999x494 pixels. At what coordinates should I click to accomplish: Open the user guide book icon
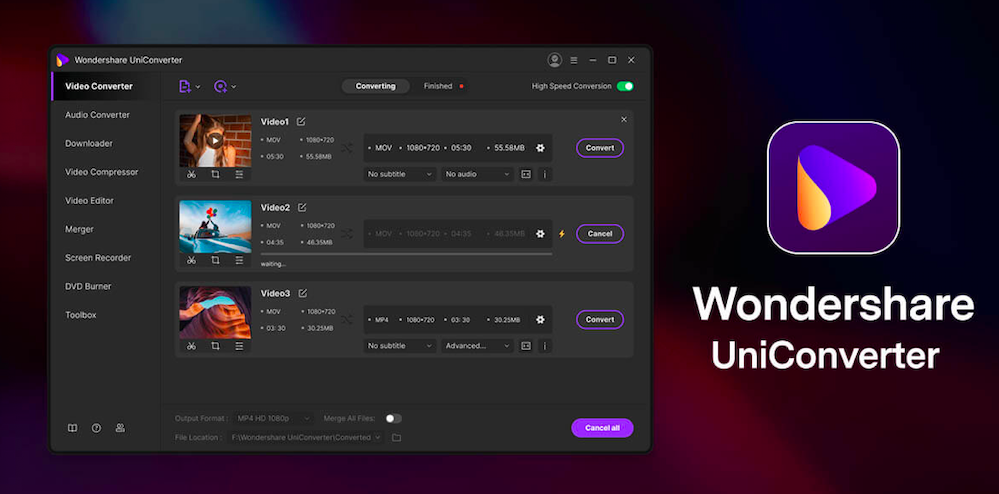73,428
